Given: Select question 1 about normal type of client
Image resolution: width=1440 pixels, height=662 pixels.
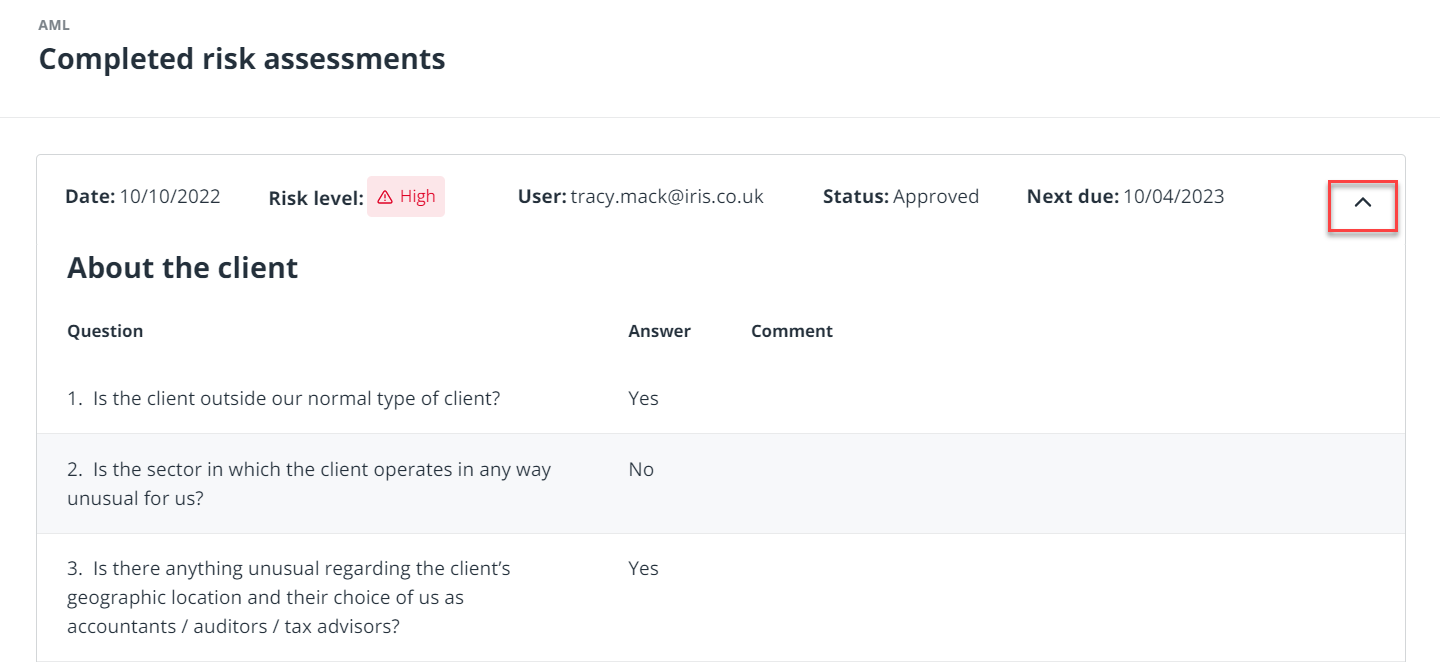Looking at the screenshot, I should 284,398.
